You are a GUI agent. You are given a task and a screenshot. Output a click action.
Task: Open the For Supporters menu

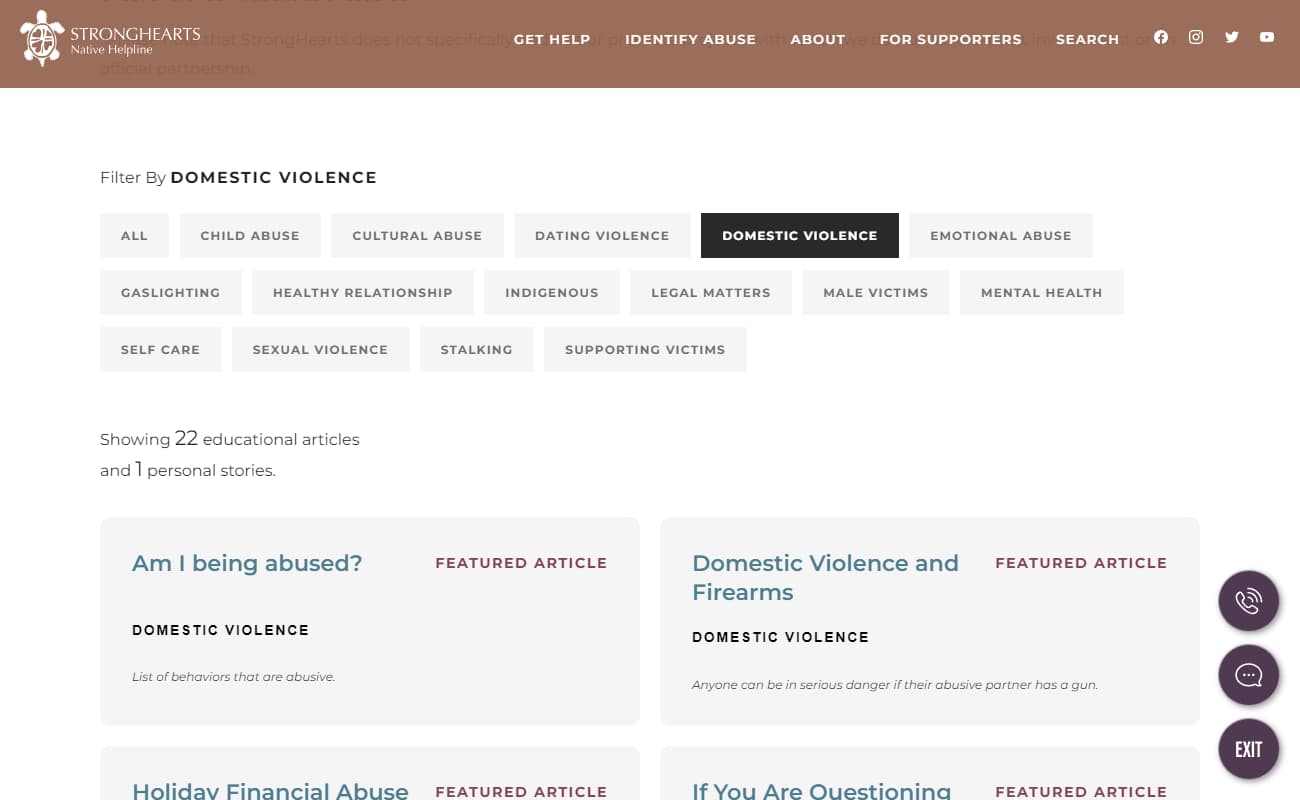point(951,39)
